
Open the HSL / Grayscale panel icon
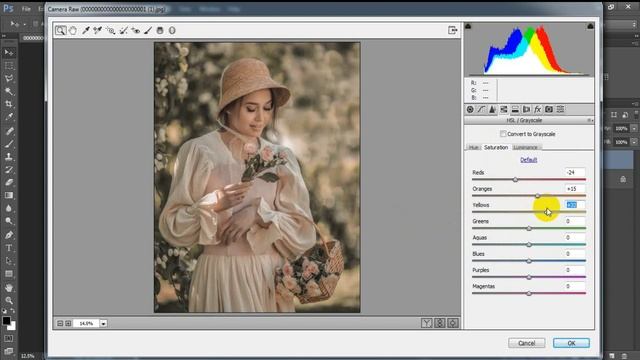pyautogui.click(x=504, y=109)
